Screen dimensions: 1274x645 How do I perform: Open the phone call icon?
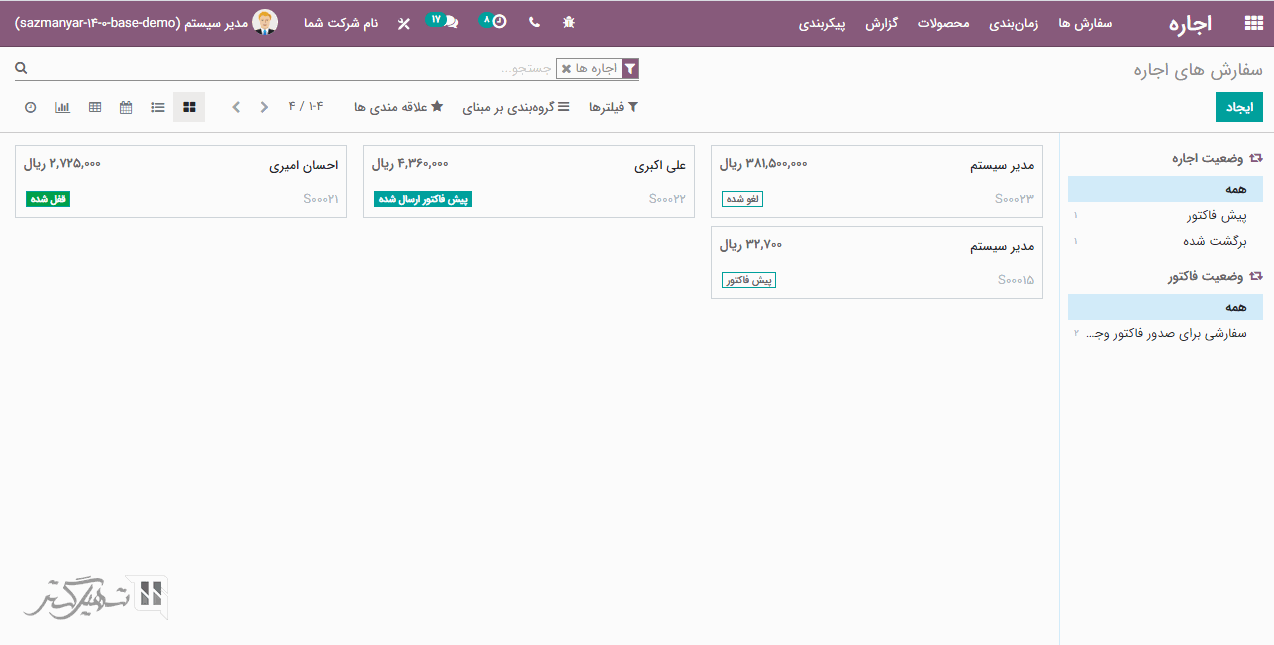(x=534, y=22)
